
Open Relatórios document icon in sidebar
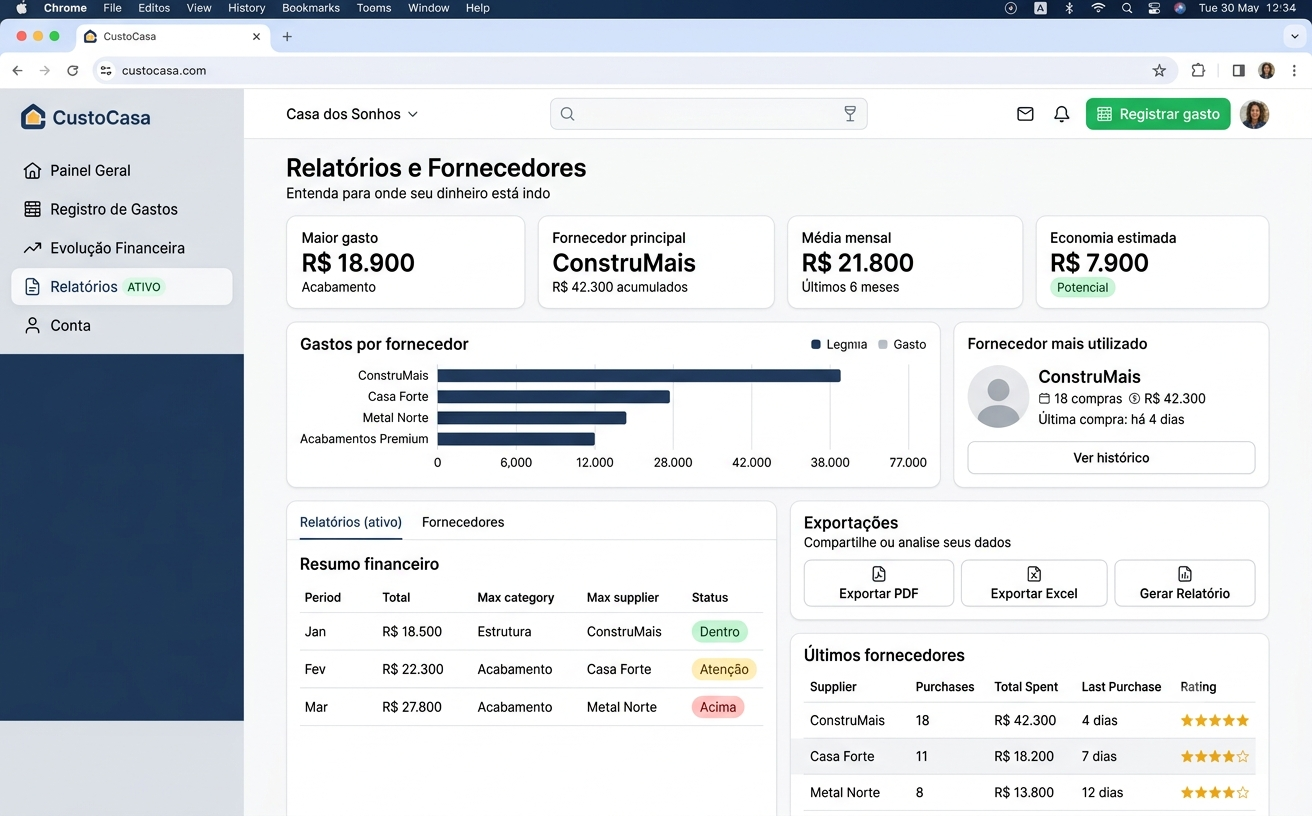tap(32, 287)
